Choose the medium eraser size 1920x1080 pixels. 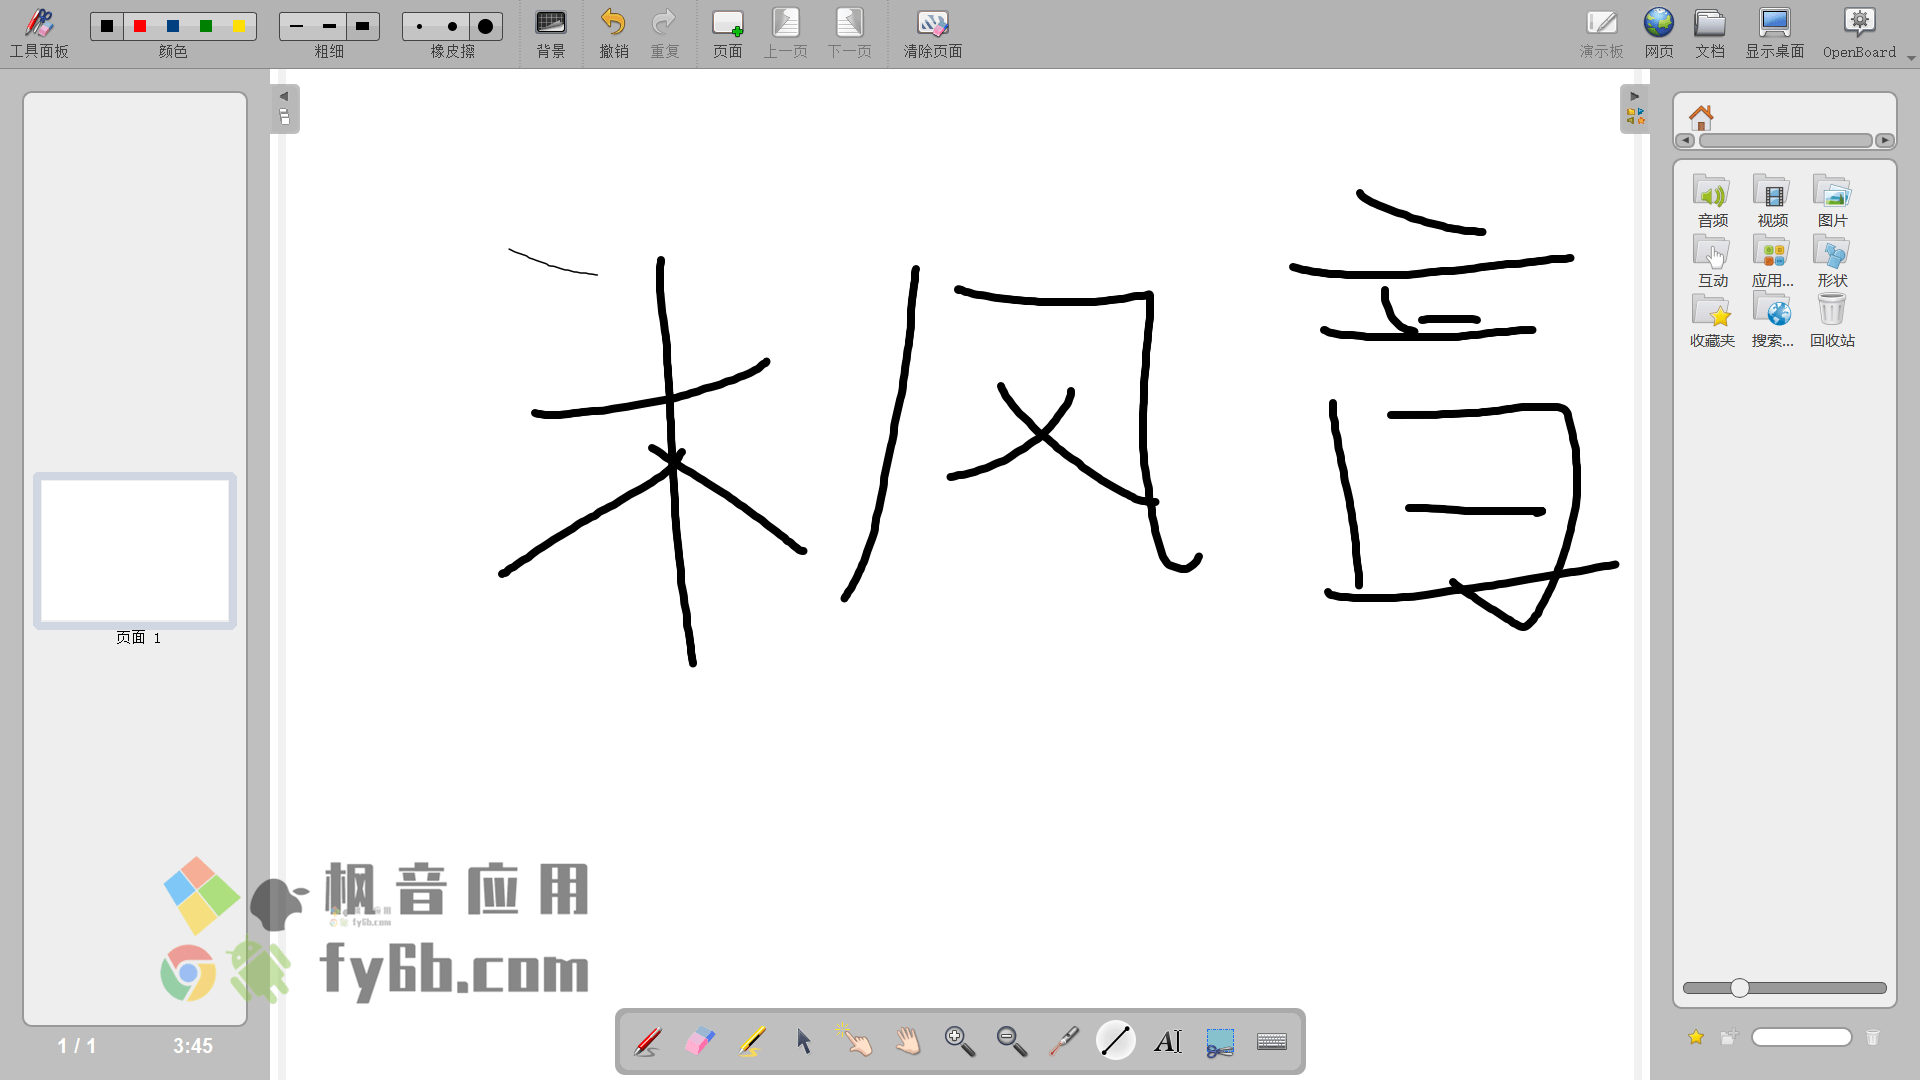click(452, 26)
